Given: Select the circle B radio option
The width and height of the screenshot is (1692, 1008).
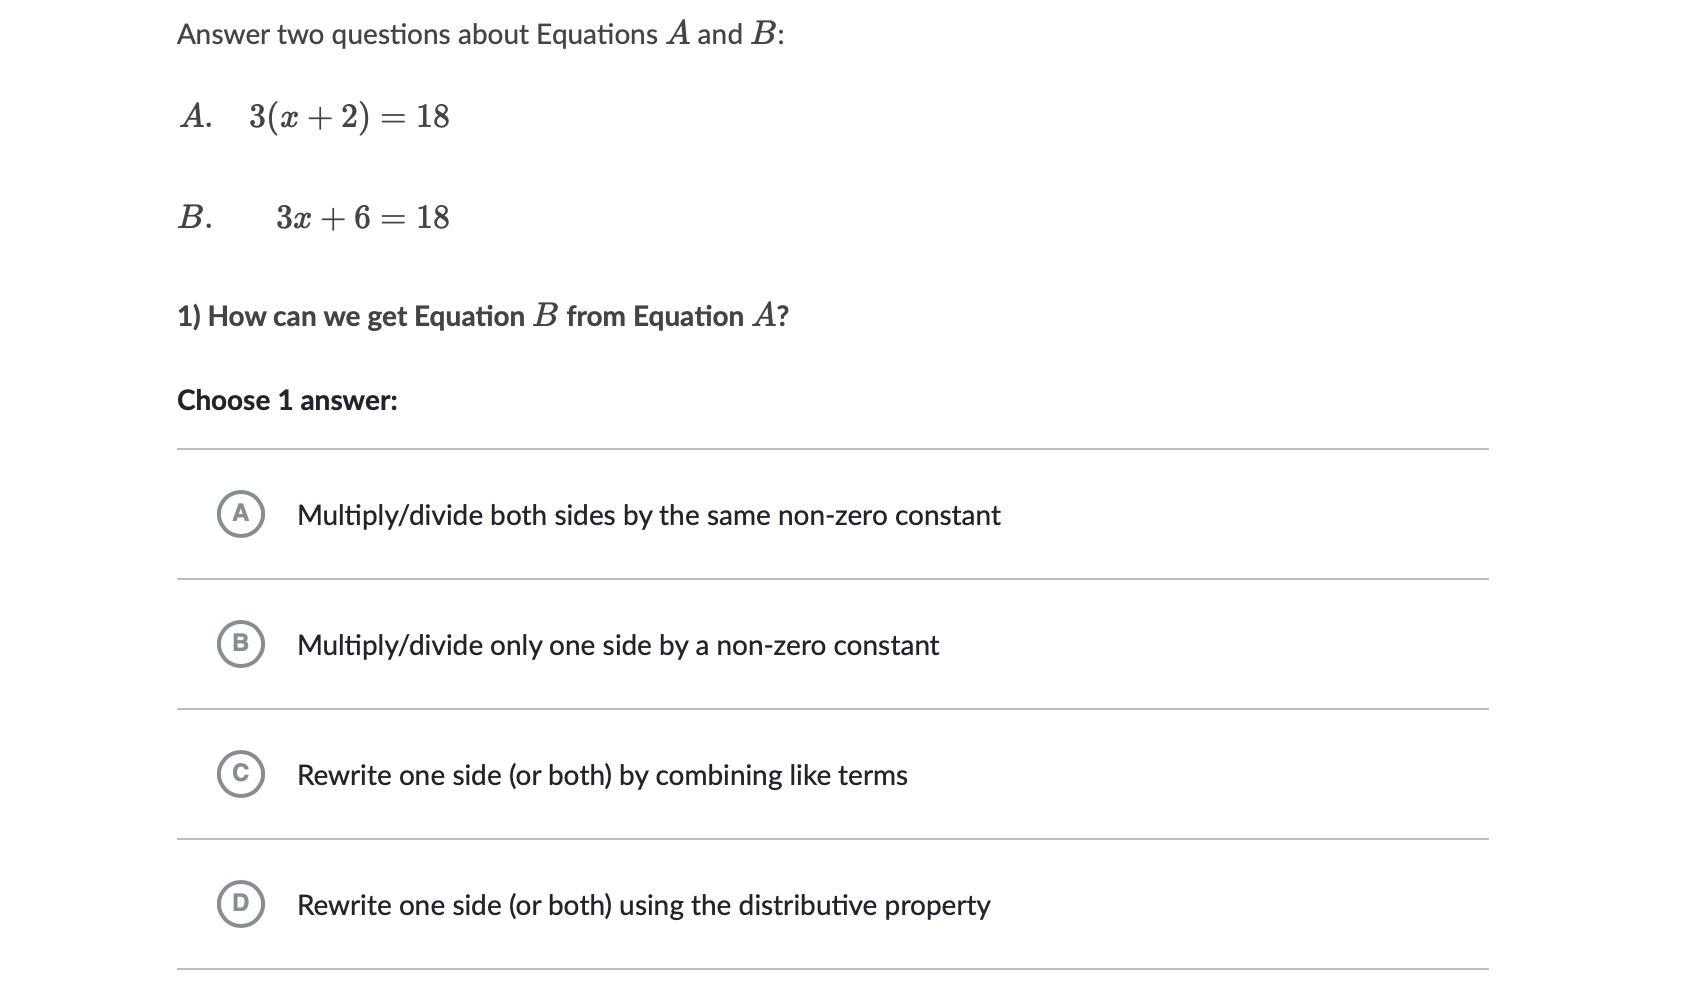Looking at the screenshot, I should pos(240,643).
